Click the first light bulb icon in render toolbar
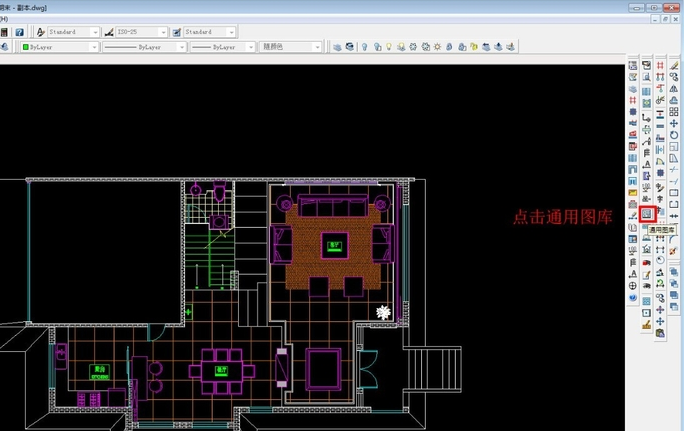The height and width of the screenshot is (431, 684). coord(365,47)
